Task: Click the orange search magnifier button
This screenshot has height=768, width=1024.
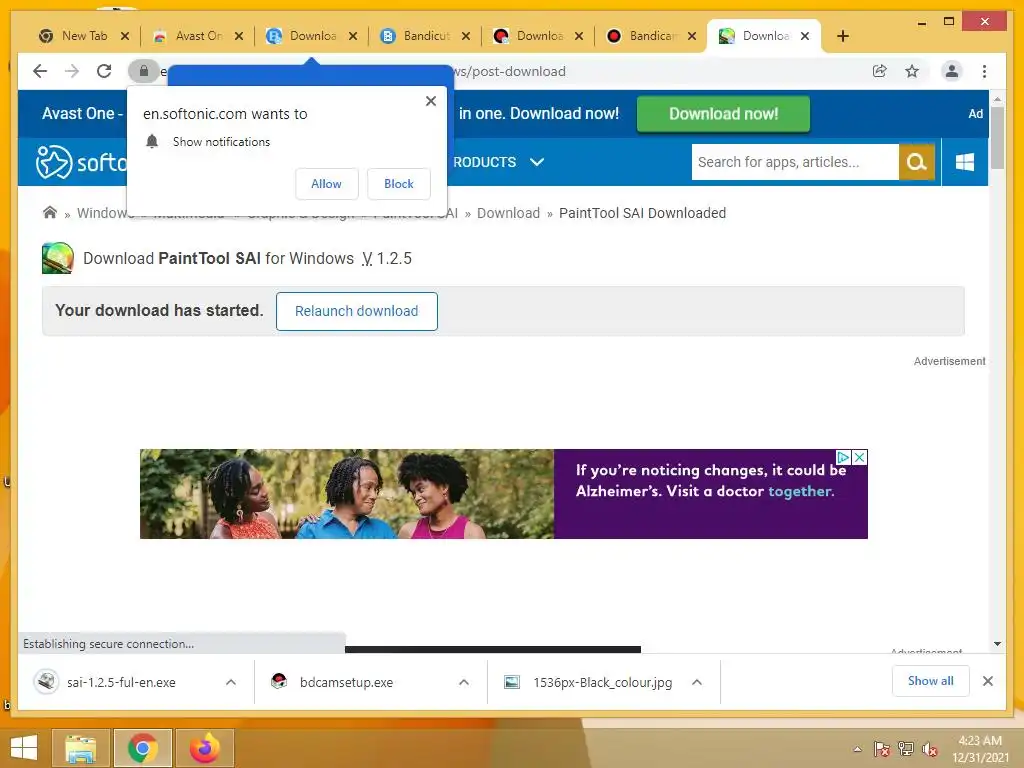Action: pyautogui.click(x=917, y=162)
